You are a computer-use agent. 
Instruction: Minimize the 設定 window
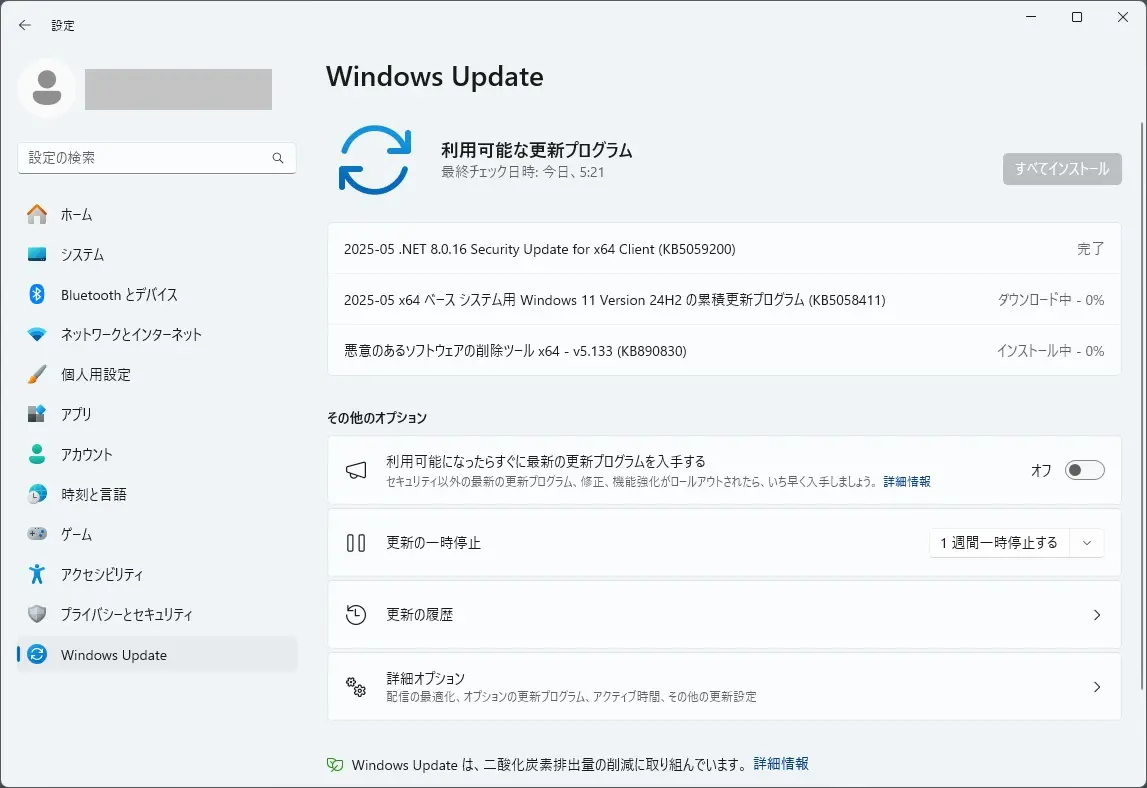[1031, 17]
